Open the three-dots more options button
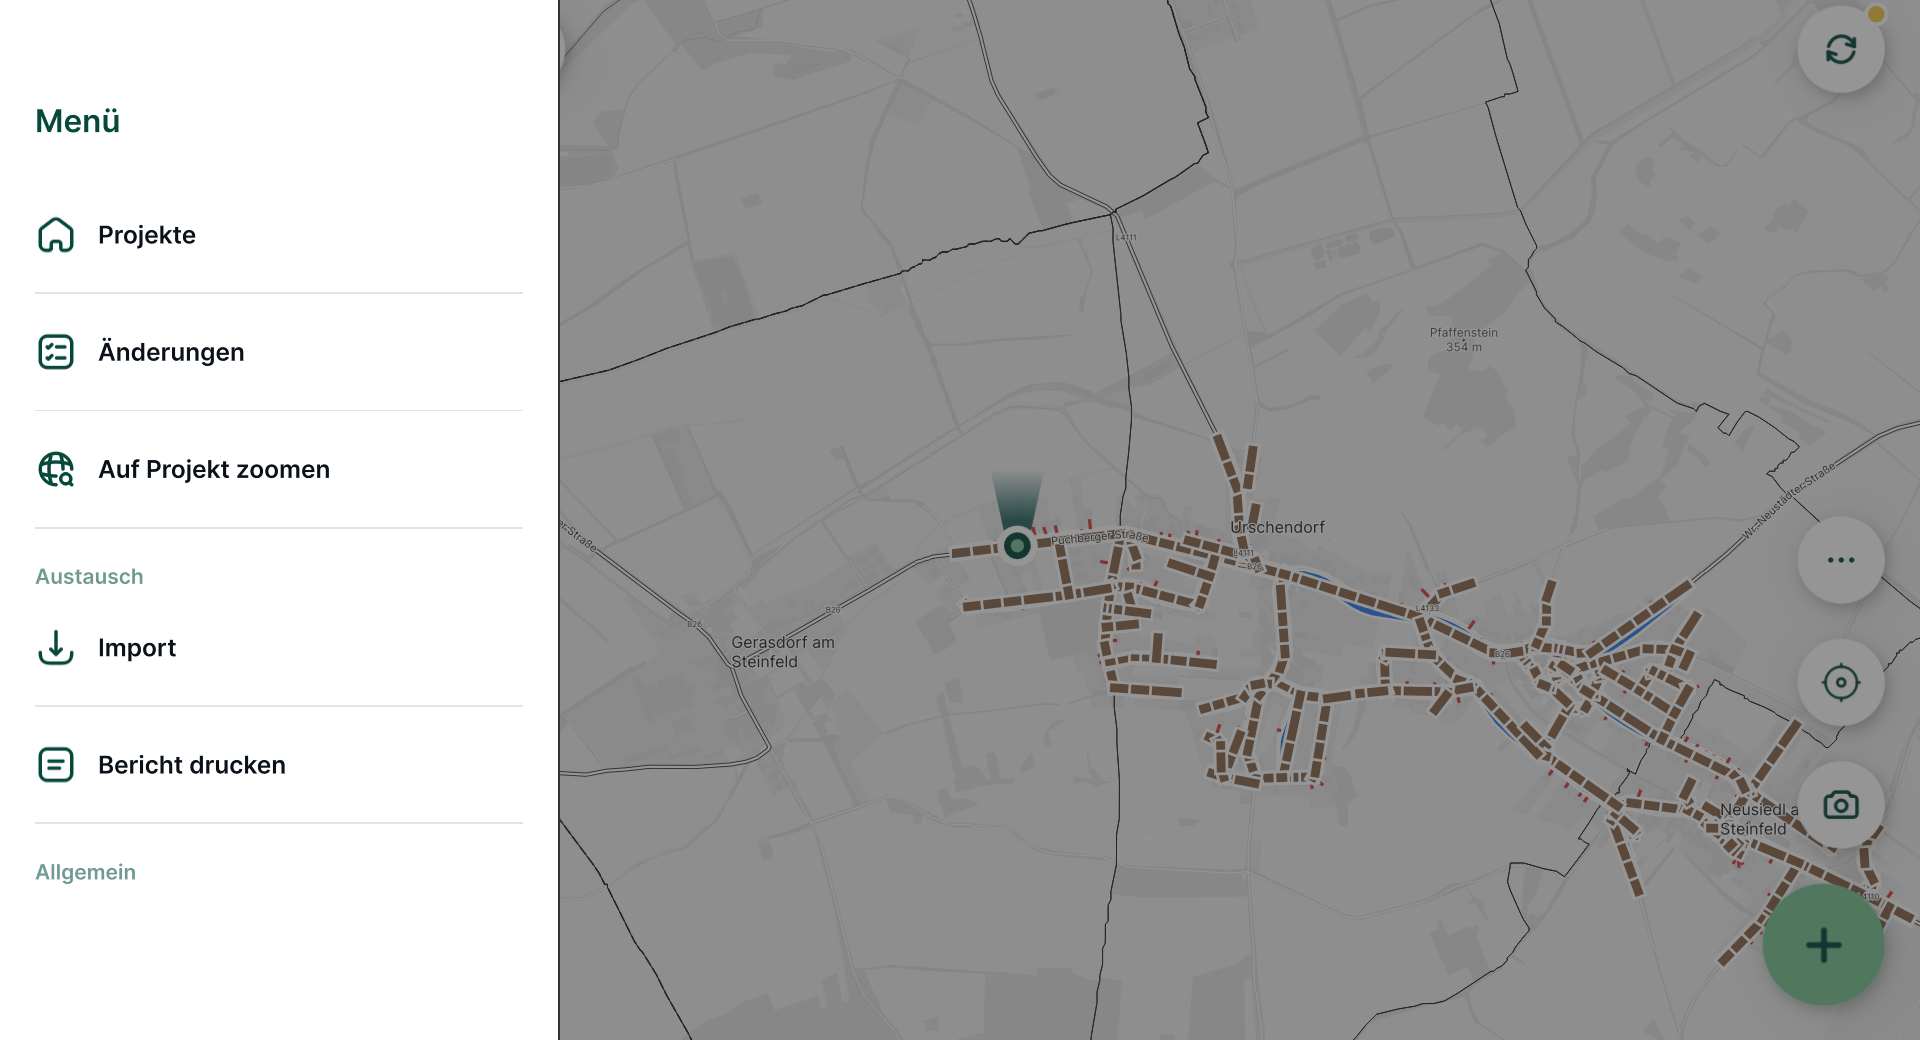Screen dimensions: 1920x1040 click(x=1841, y=560)
